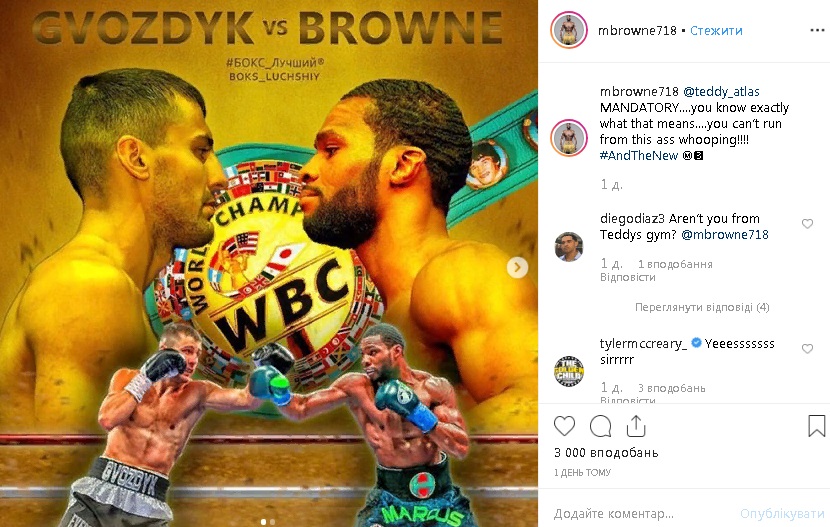
Task: Click Стежити to follow mbrowne718
Action: (x=716, y=31)
